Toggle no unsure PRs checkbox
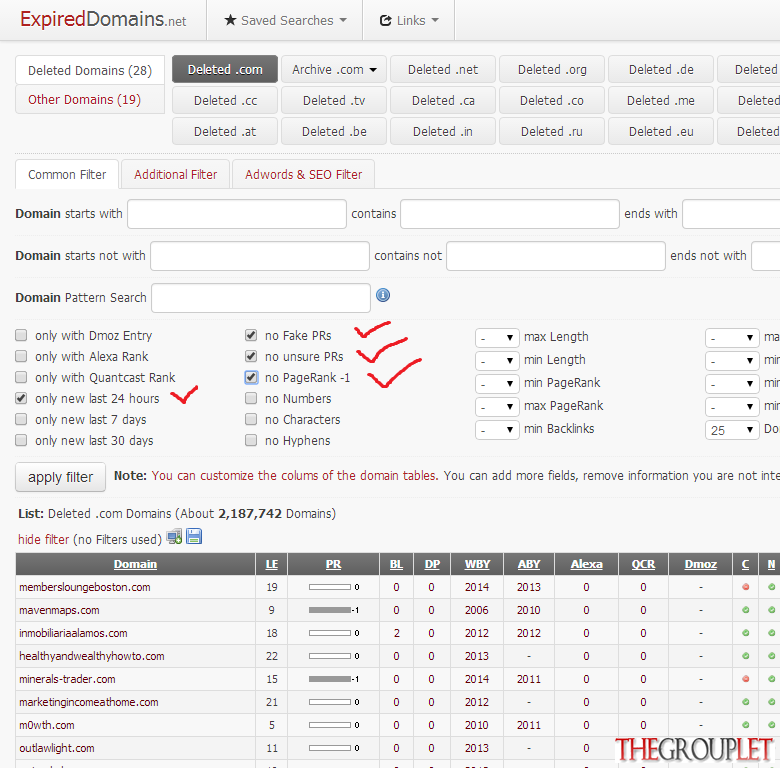 coord(251,356)
